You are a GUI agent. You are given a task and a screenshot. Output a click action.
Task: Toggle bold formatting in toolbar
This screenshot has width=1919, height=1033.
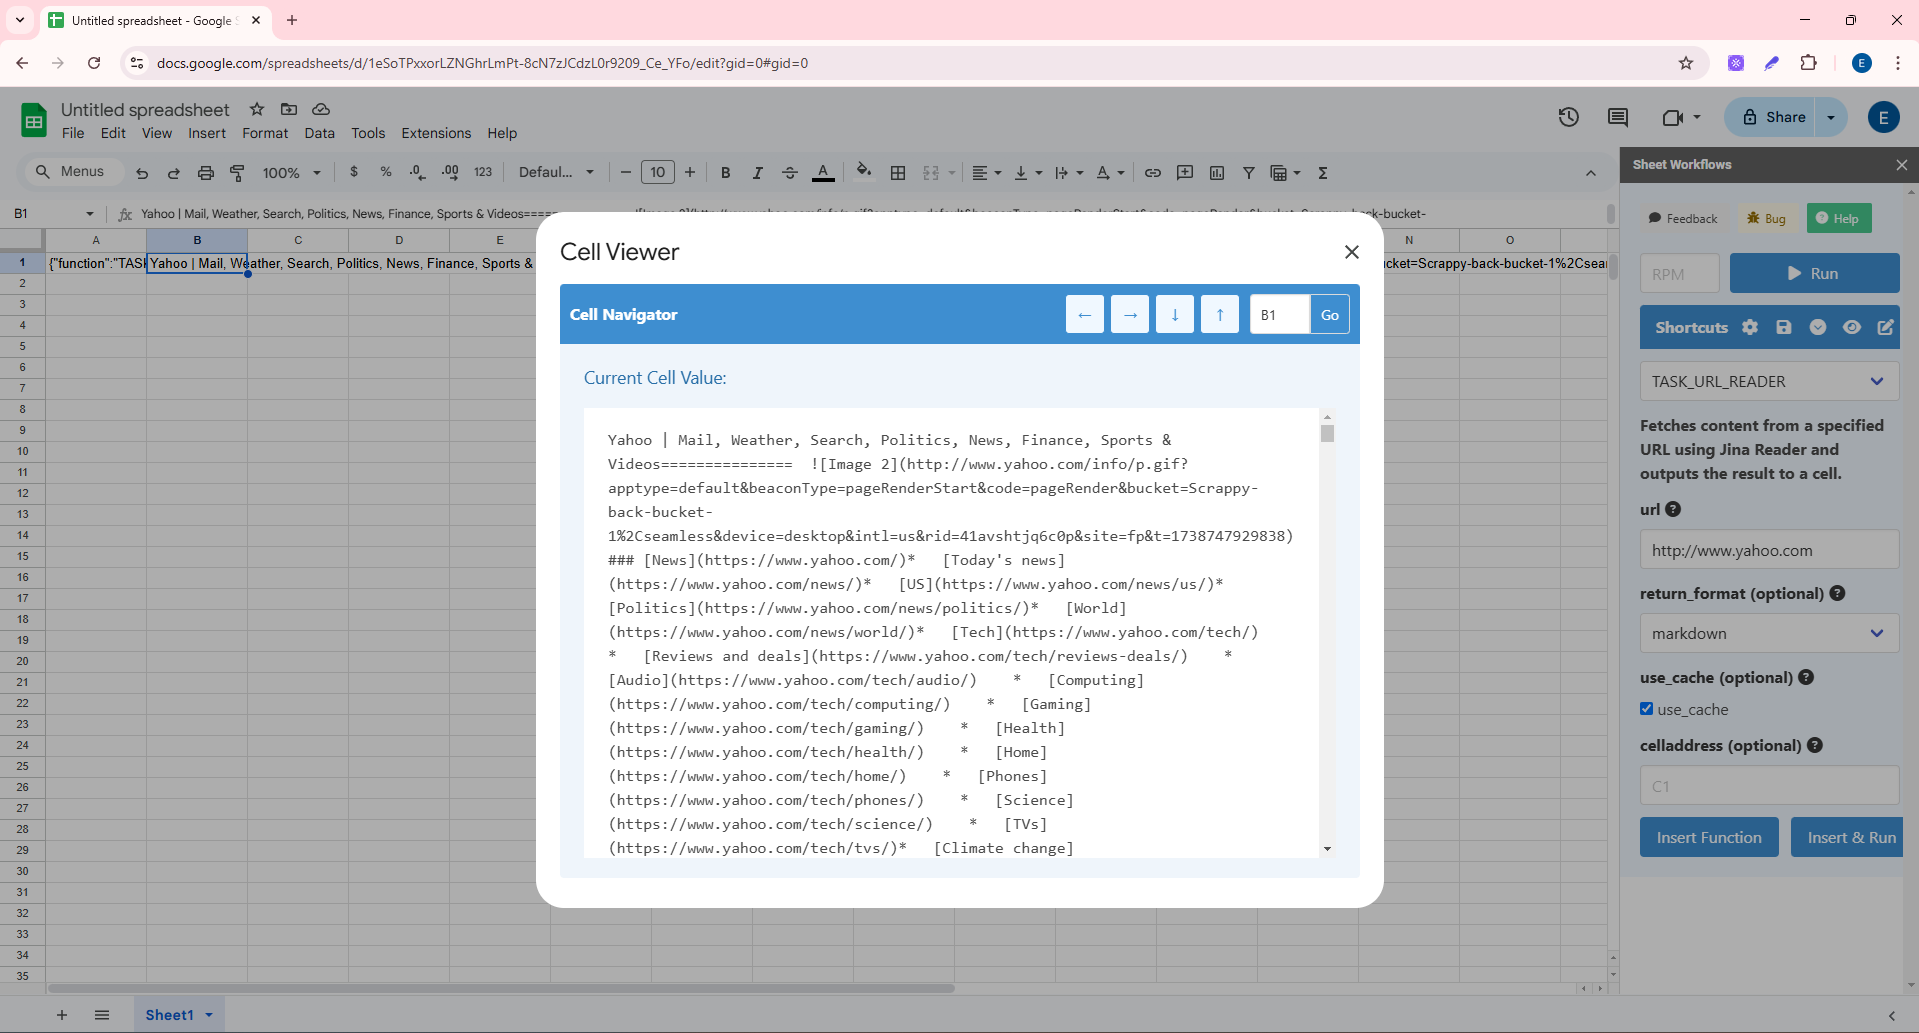[725, 172]
